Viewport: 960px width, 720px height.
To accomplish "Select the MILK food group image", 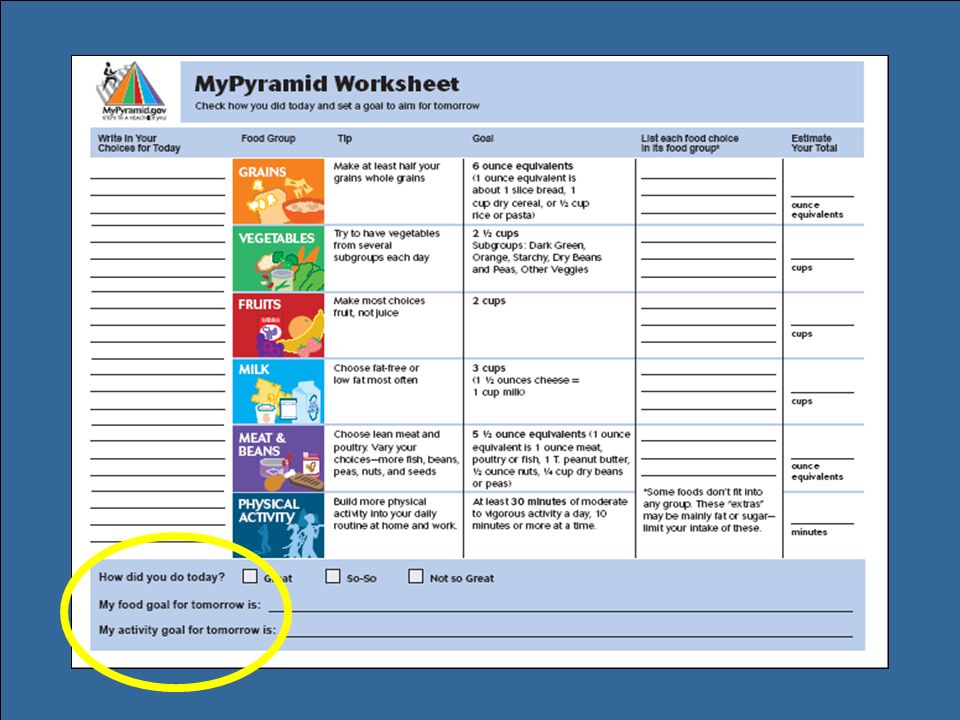I will tap(279, 392).
